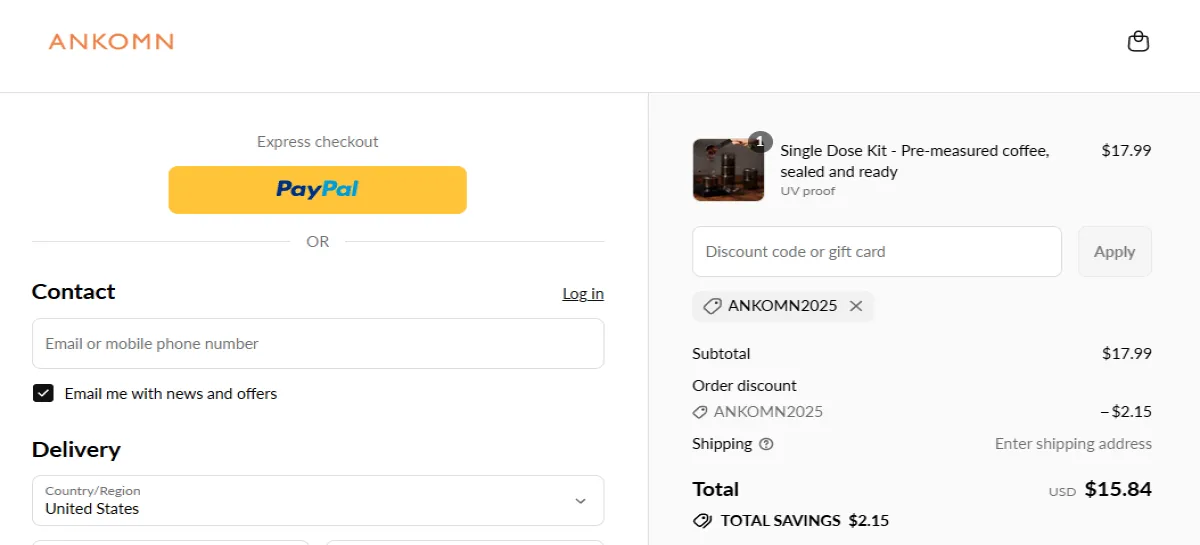Click the Discount code or gift card field

[876, 251]
